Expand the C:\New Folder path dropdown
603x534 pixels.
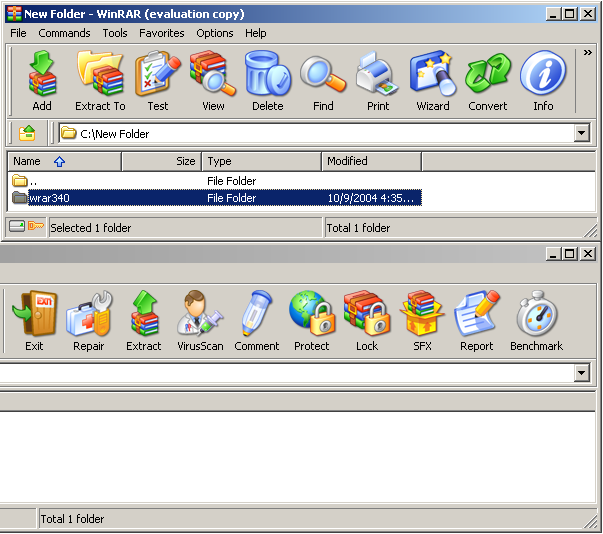582,134
